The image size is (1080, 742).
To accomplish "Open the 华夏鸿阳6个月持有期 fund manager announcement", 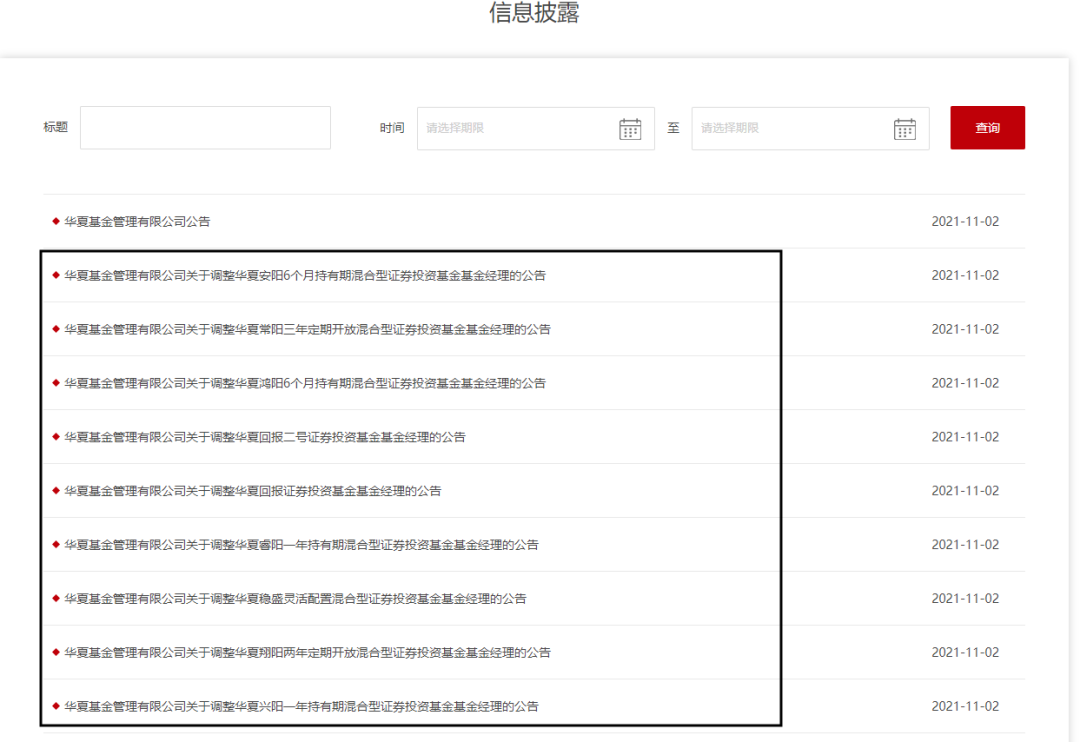I will 304,383.
